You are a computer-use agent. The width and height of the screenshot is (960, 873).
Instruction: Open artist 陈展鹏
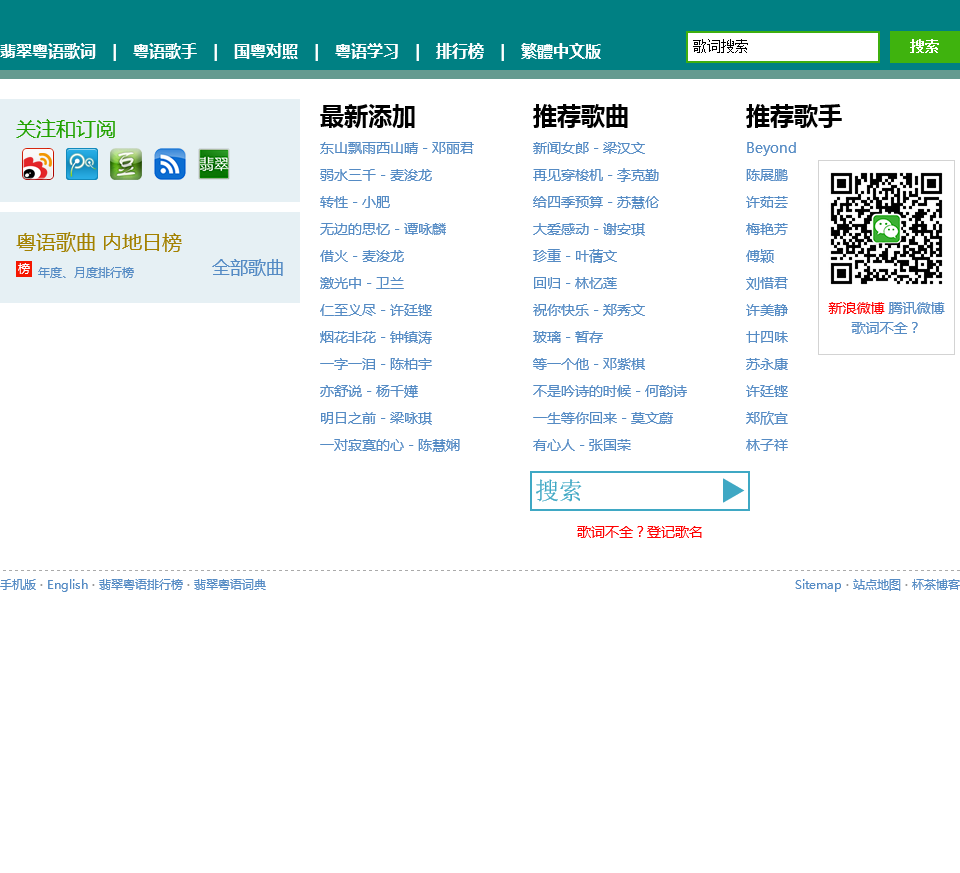tap(767, 175)
